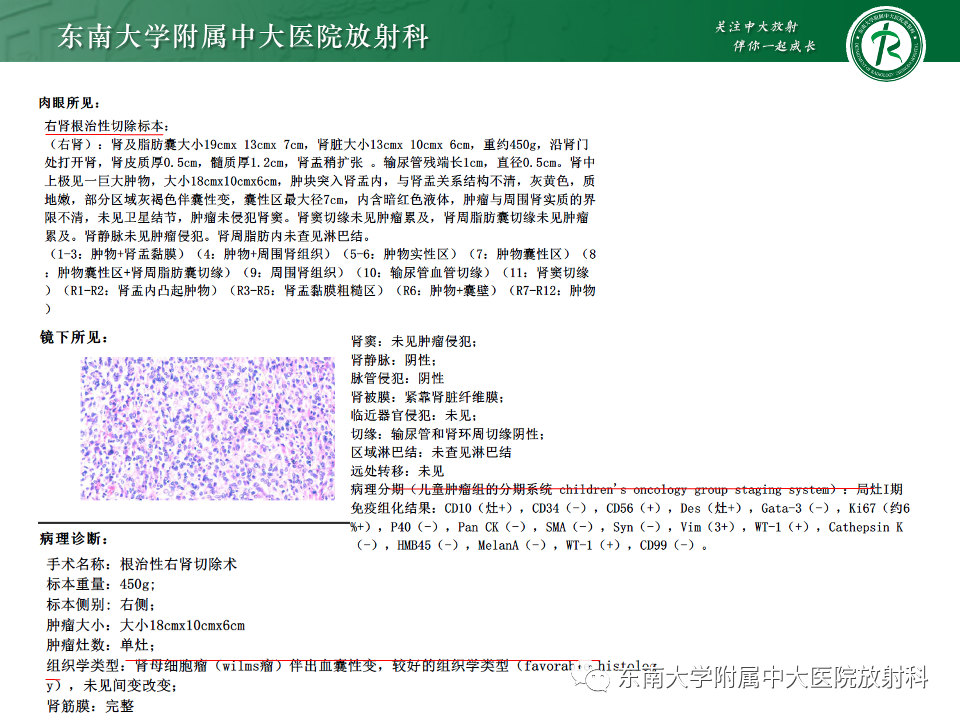The image size is (960, 720).
Task: Click the line 肾筋膜：完整
Action: click(x=91, y=706)
